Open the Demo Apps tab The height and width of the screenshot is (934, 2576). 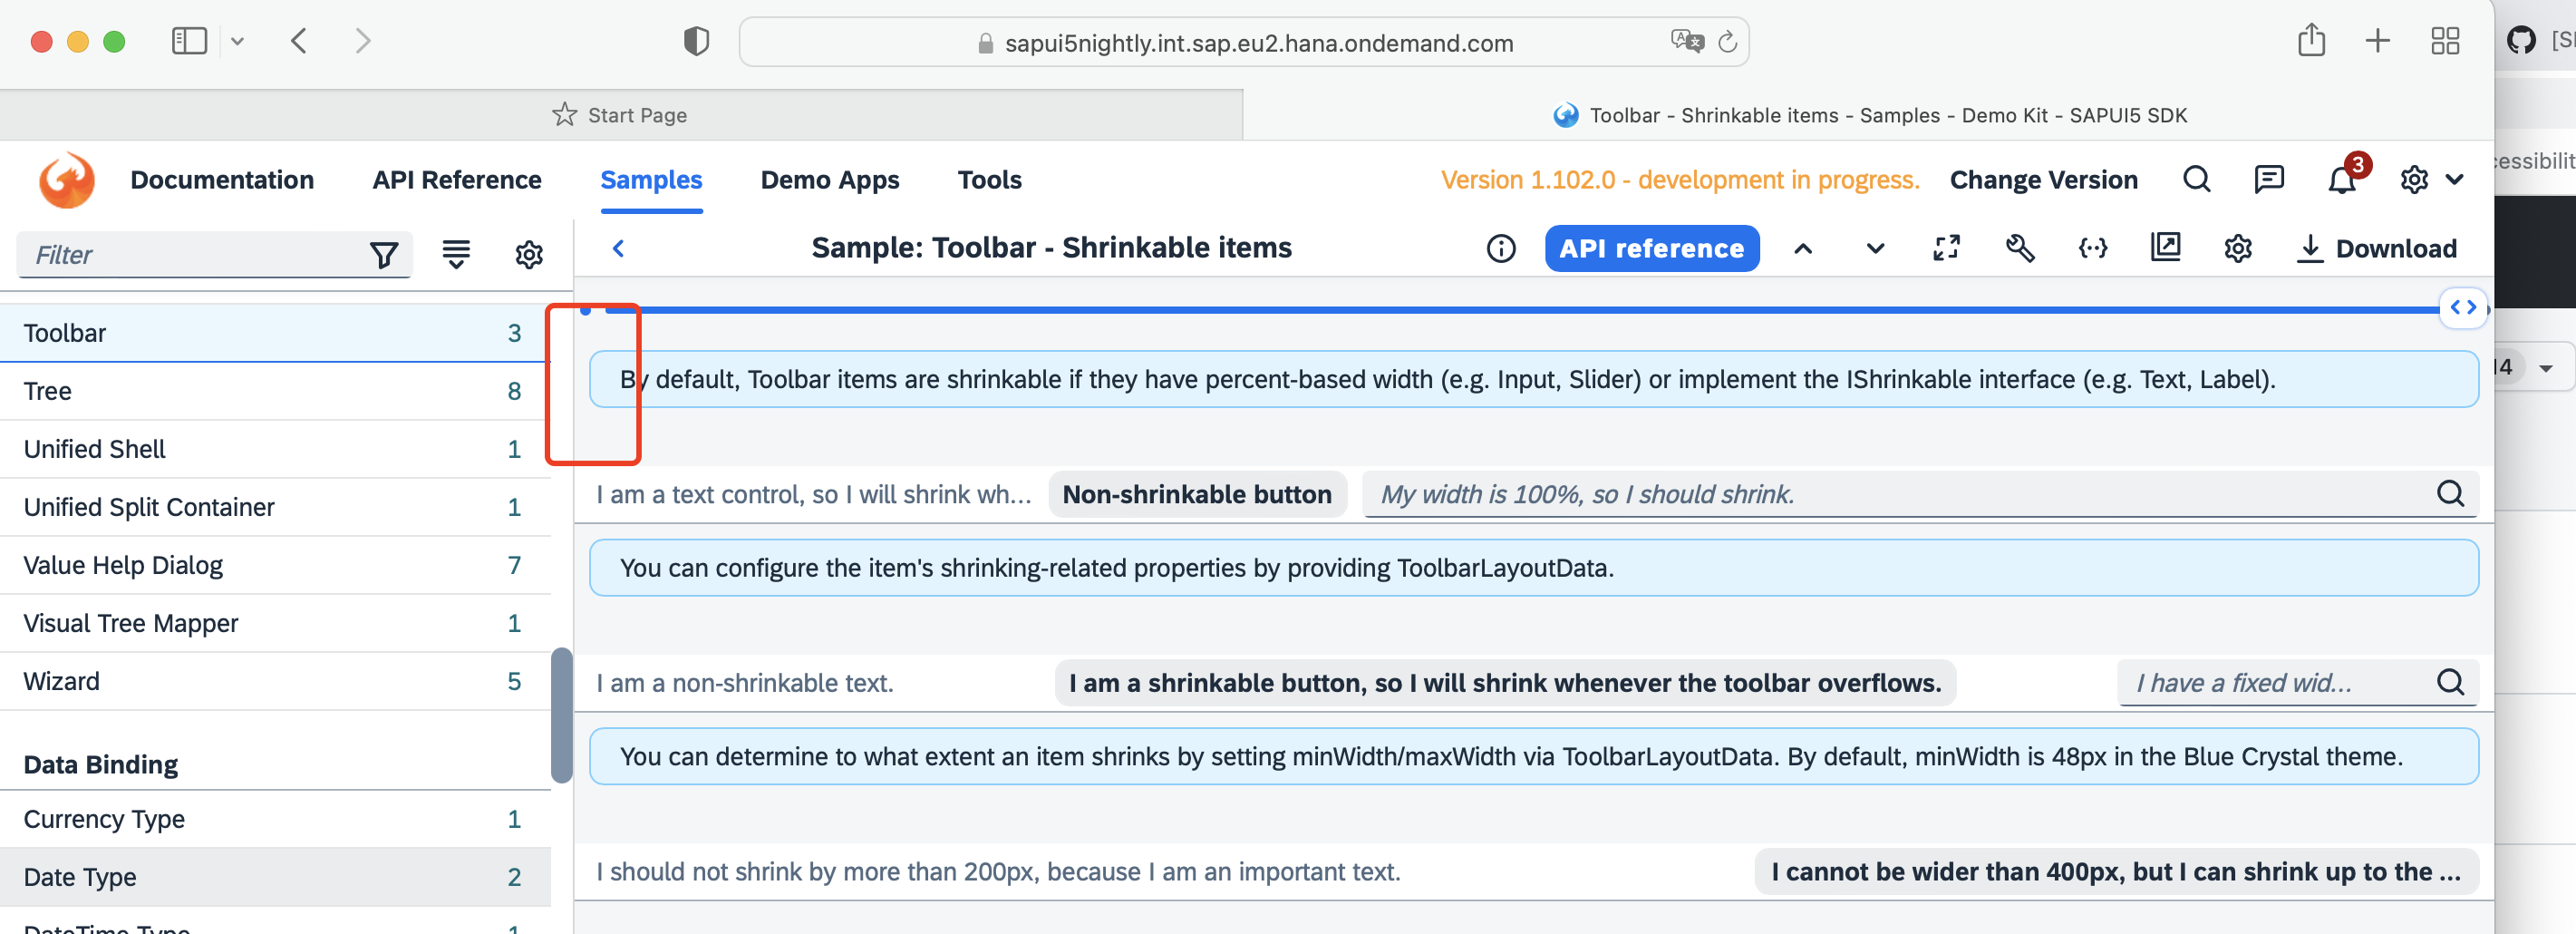(x=829, y=180)
